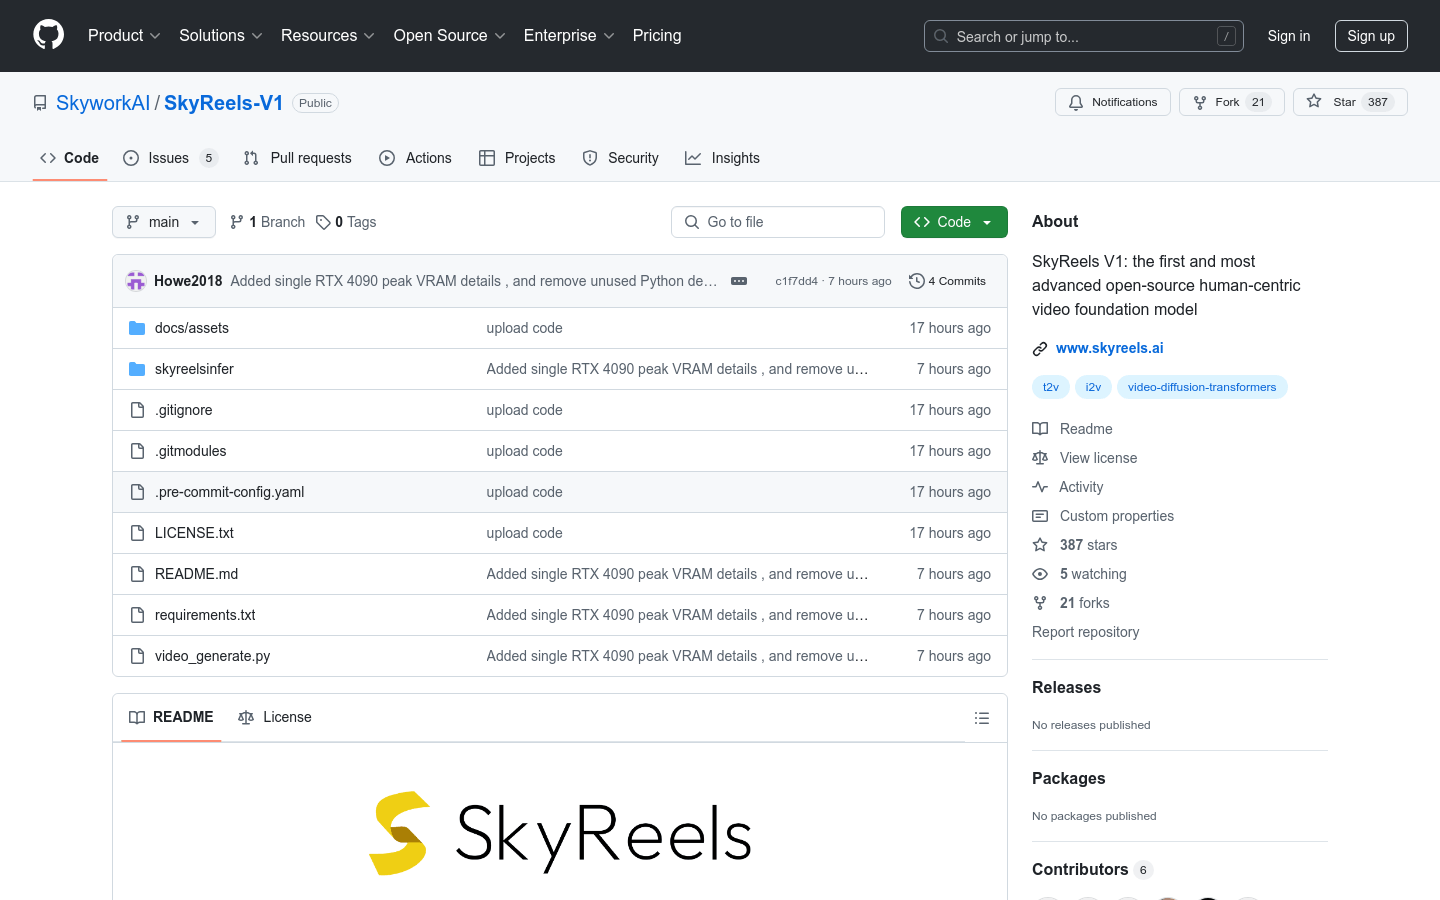Switch to the Security tab
1440x900 pixels.
coord(620,158)
